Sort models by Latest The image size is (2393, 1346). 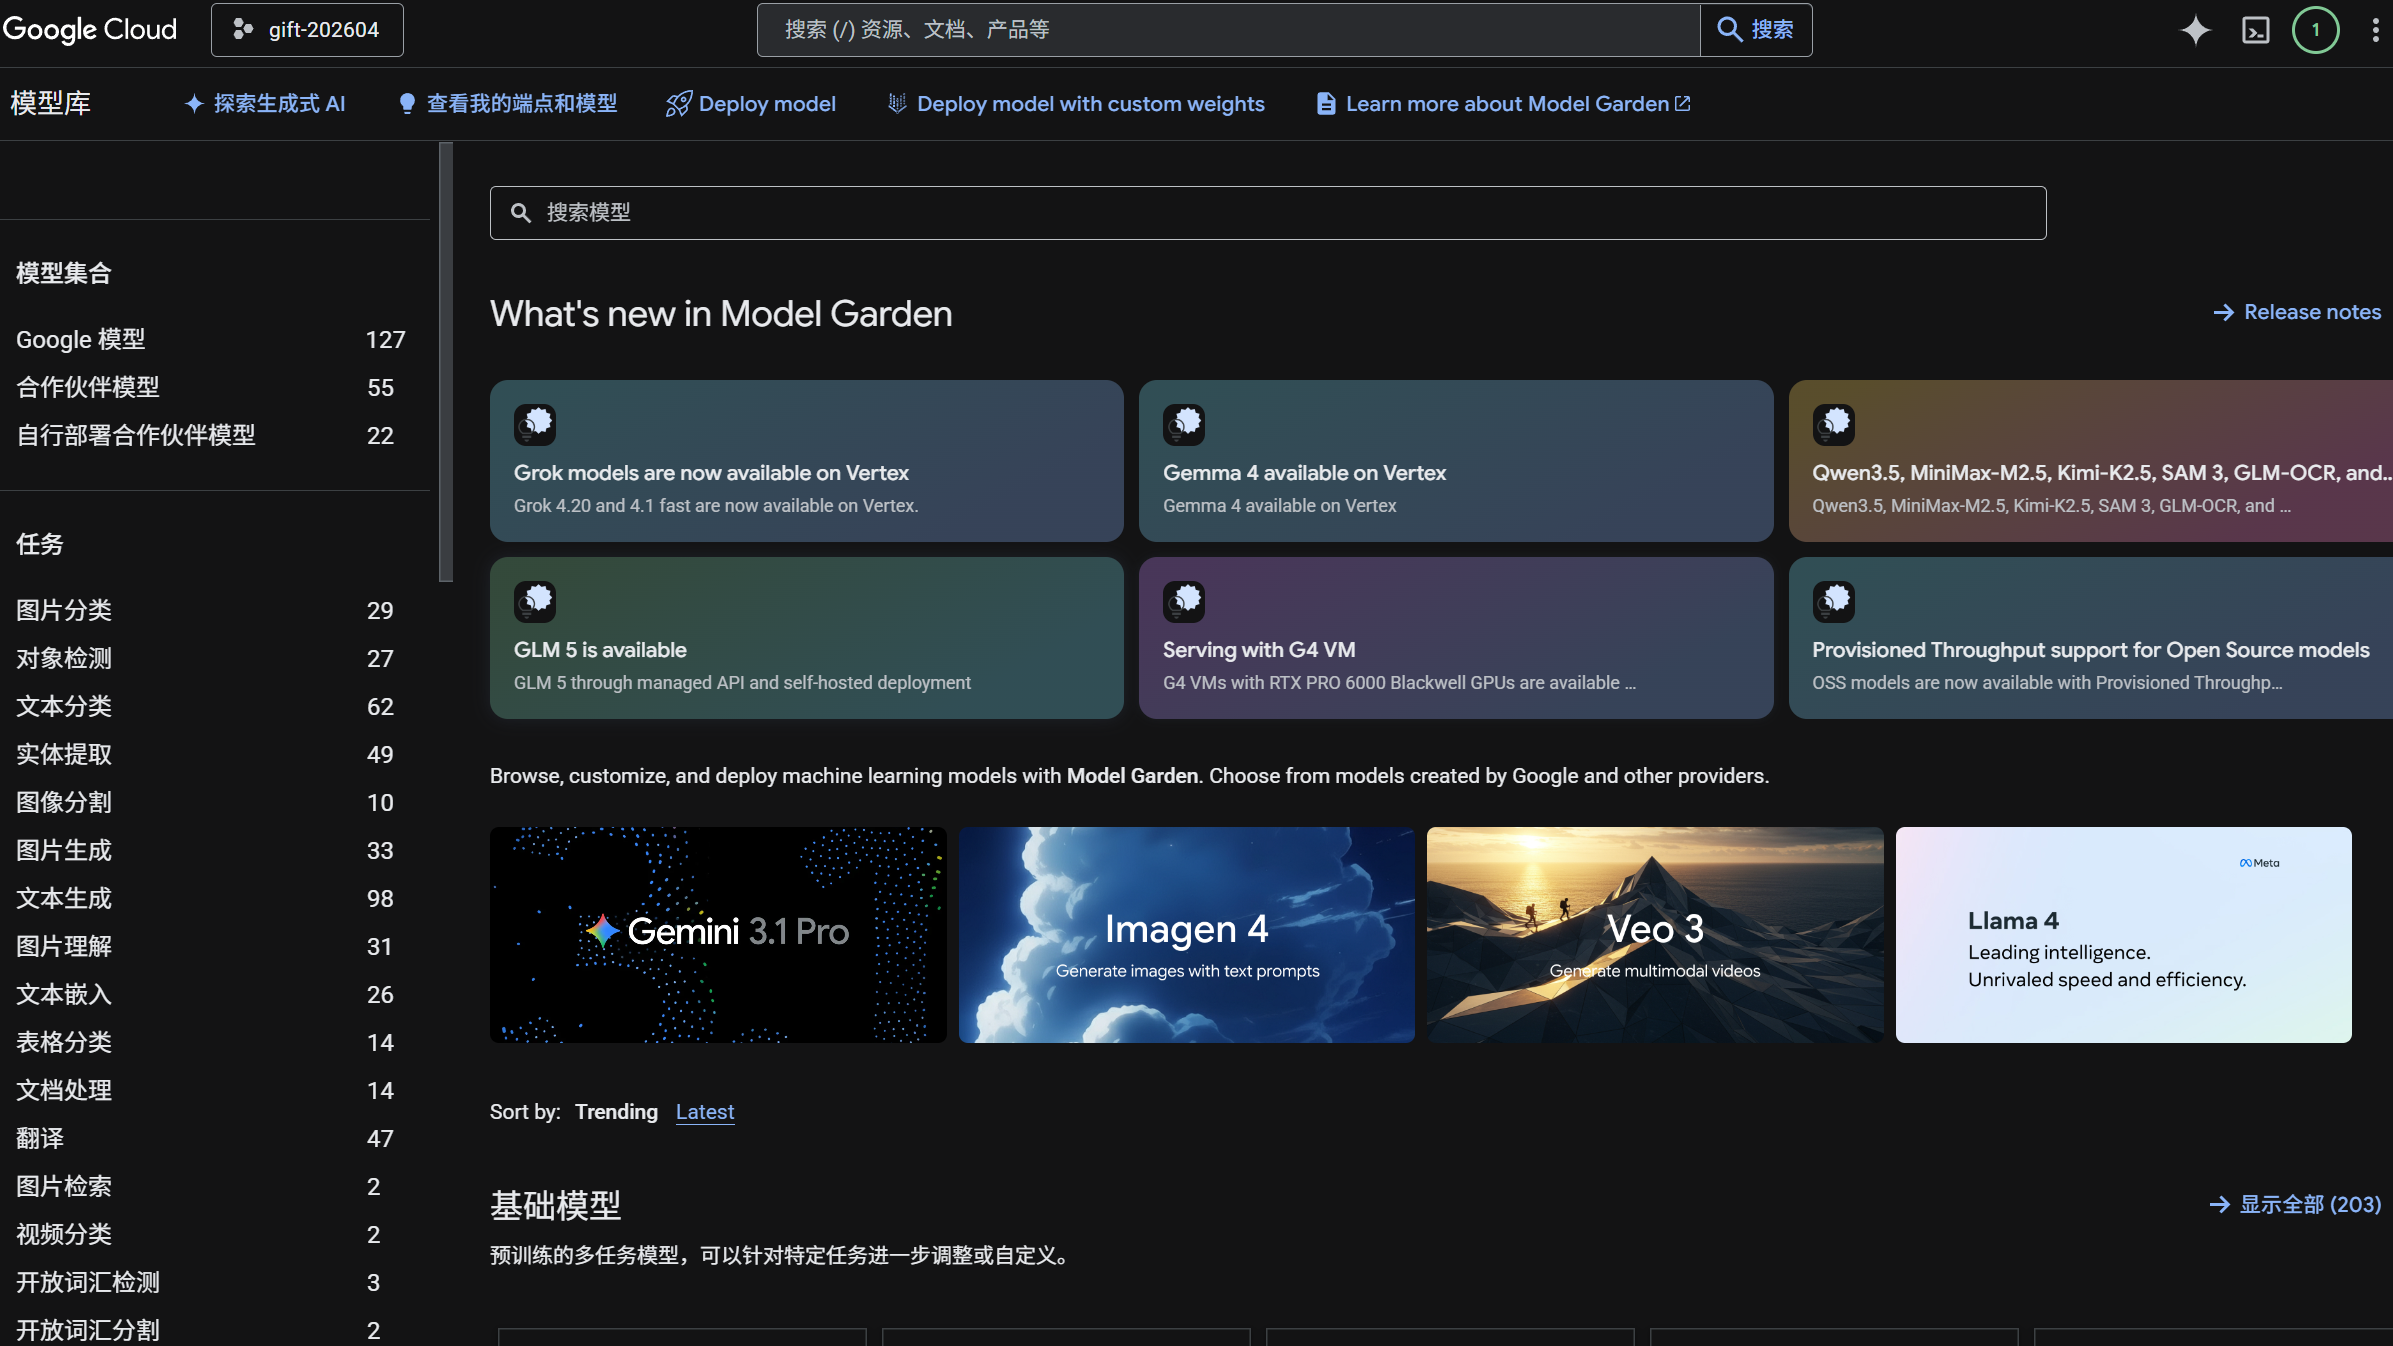(705, 1112)
